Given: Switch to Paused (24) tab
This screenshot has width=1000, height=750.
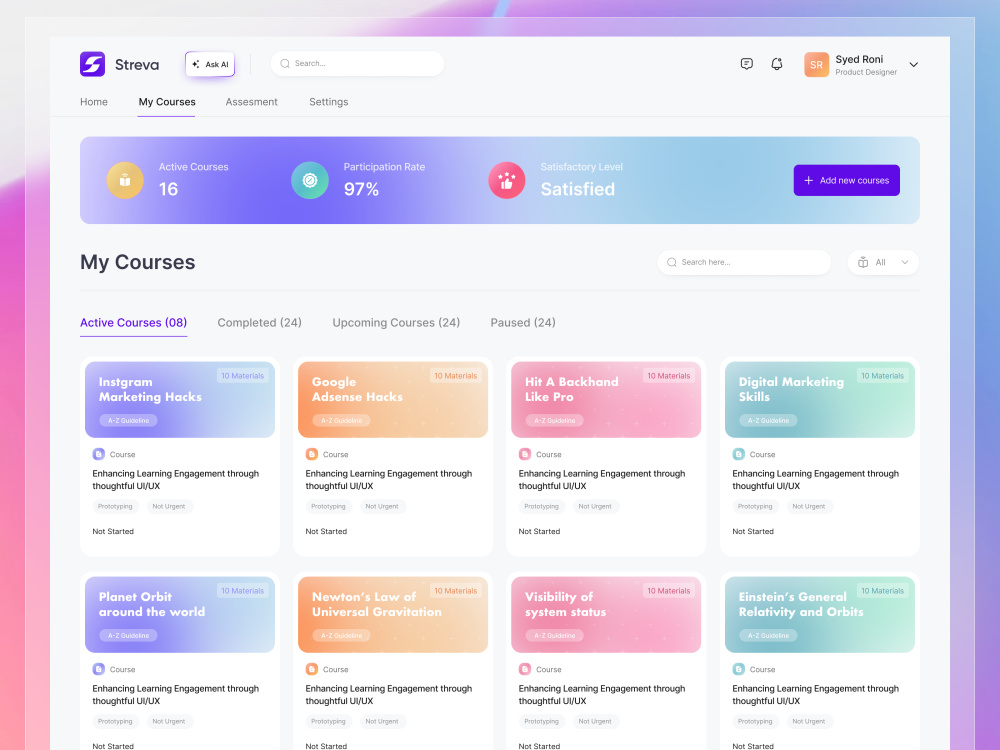Looking at the screenshot, I should (x=523, y=323).
